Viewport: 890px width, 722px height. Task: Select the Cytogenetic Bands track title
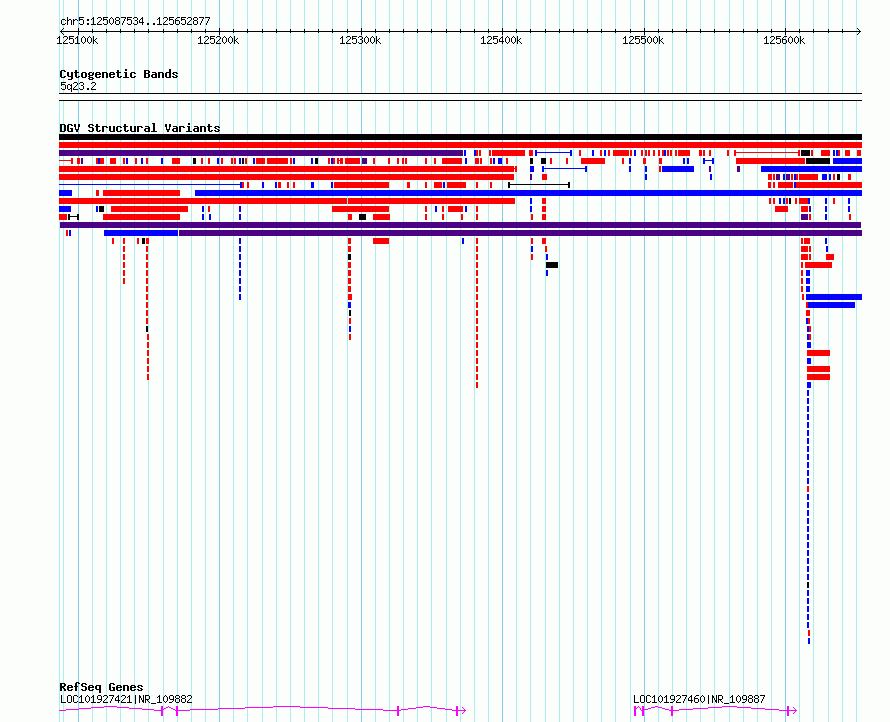(119, 74)
